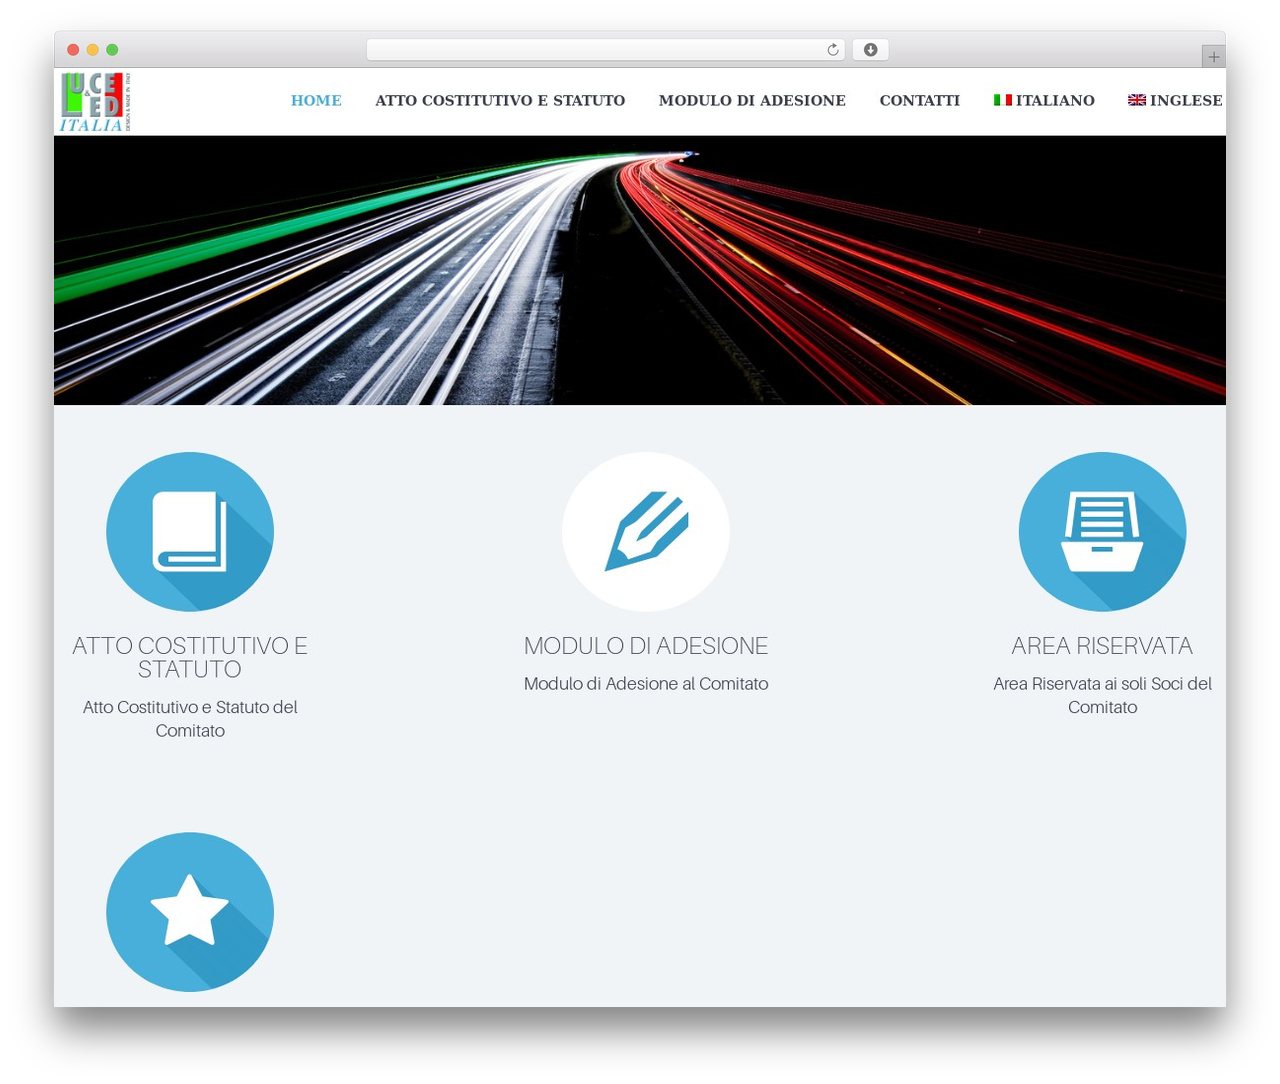The height and width of the screenshot is (1084, 1280).
Task: Click the highway light trails banner
Action: click(640, 270)
